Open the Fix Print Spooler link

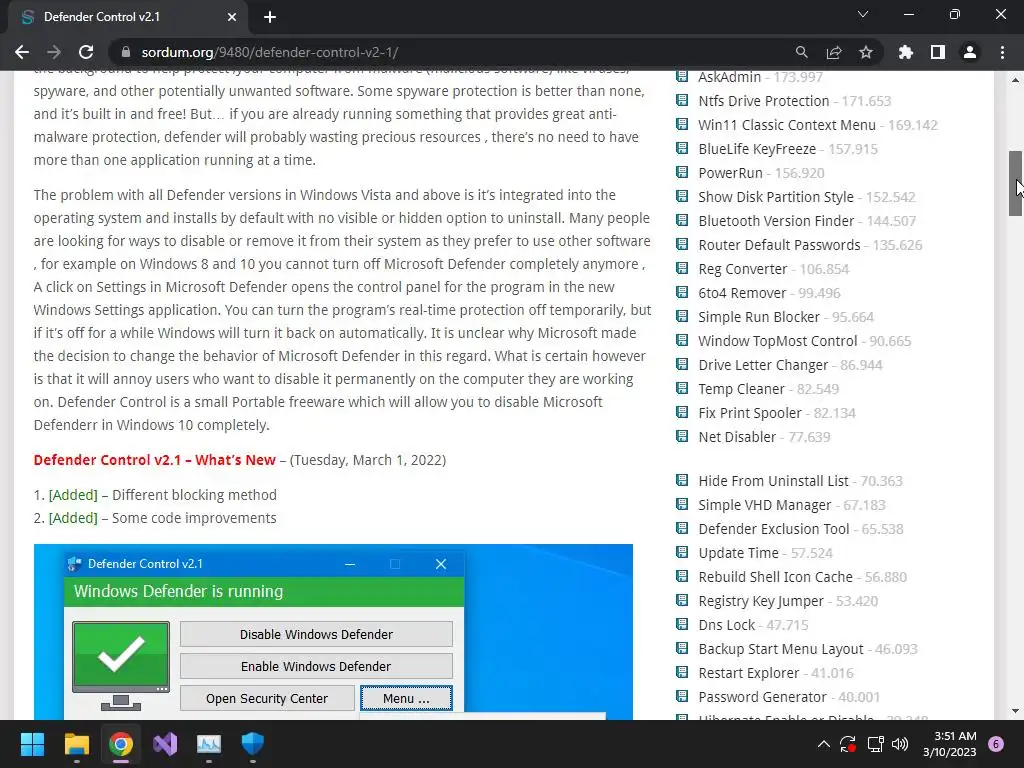(x=750, y=413)
